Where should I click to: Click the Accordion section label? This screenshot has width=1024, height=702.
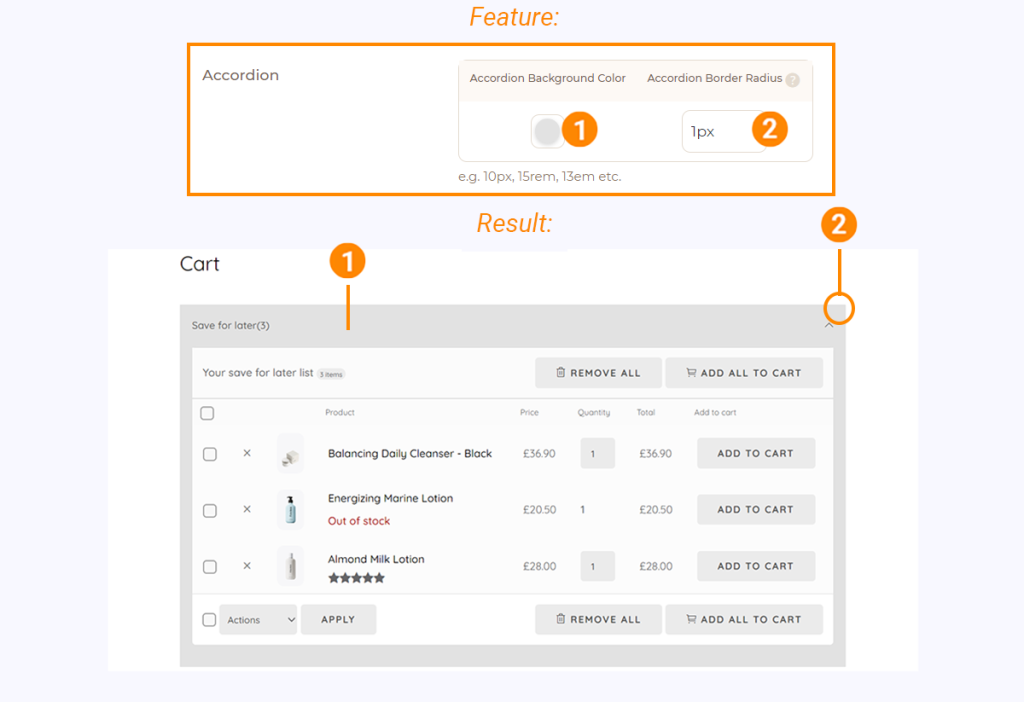pos(240,75)
